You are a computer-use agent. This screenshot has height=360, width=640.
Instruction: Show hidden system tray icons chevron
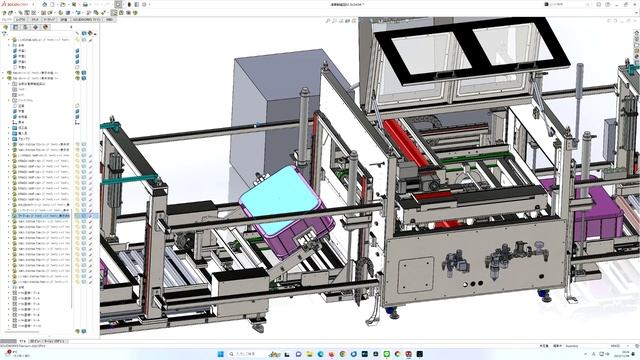click(586, 354)
